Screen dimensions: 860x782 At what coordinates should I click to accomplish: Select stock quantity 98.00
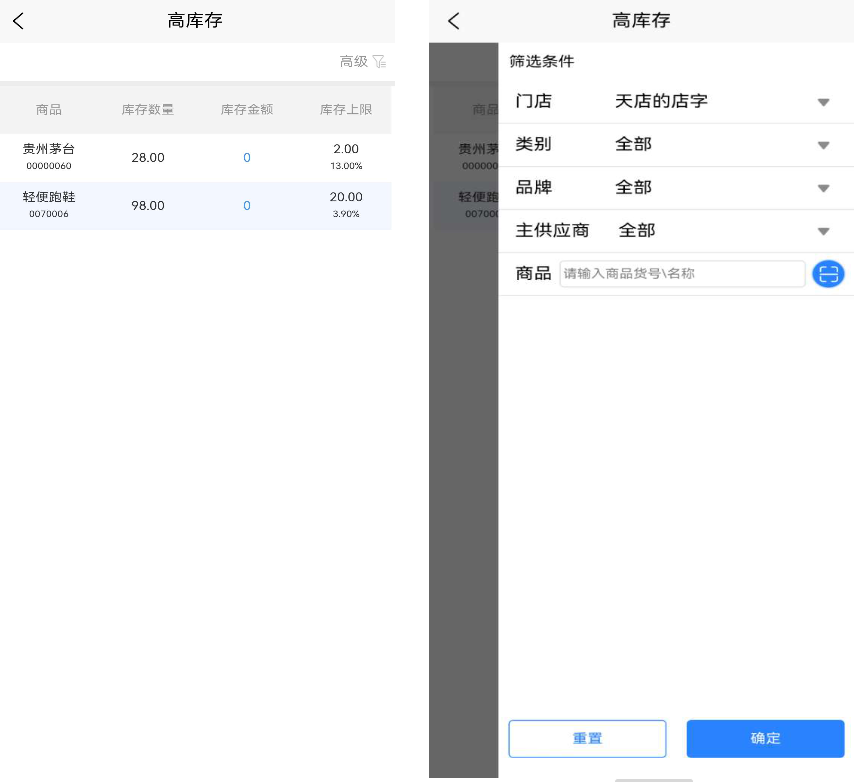pos(148,206)
